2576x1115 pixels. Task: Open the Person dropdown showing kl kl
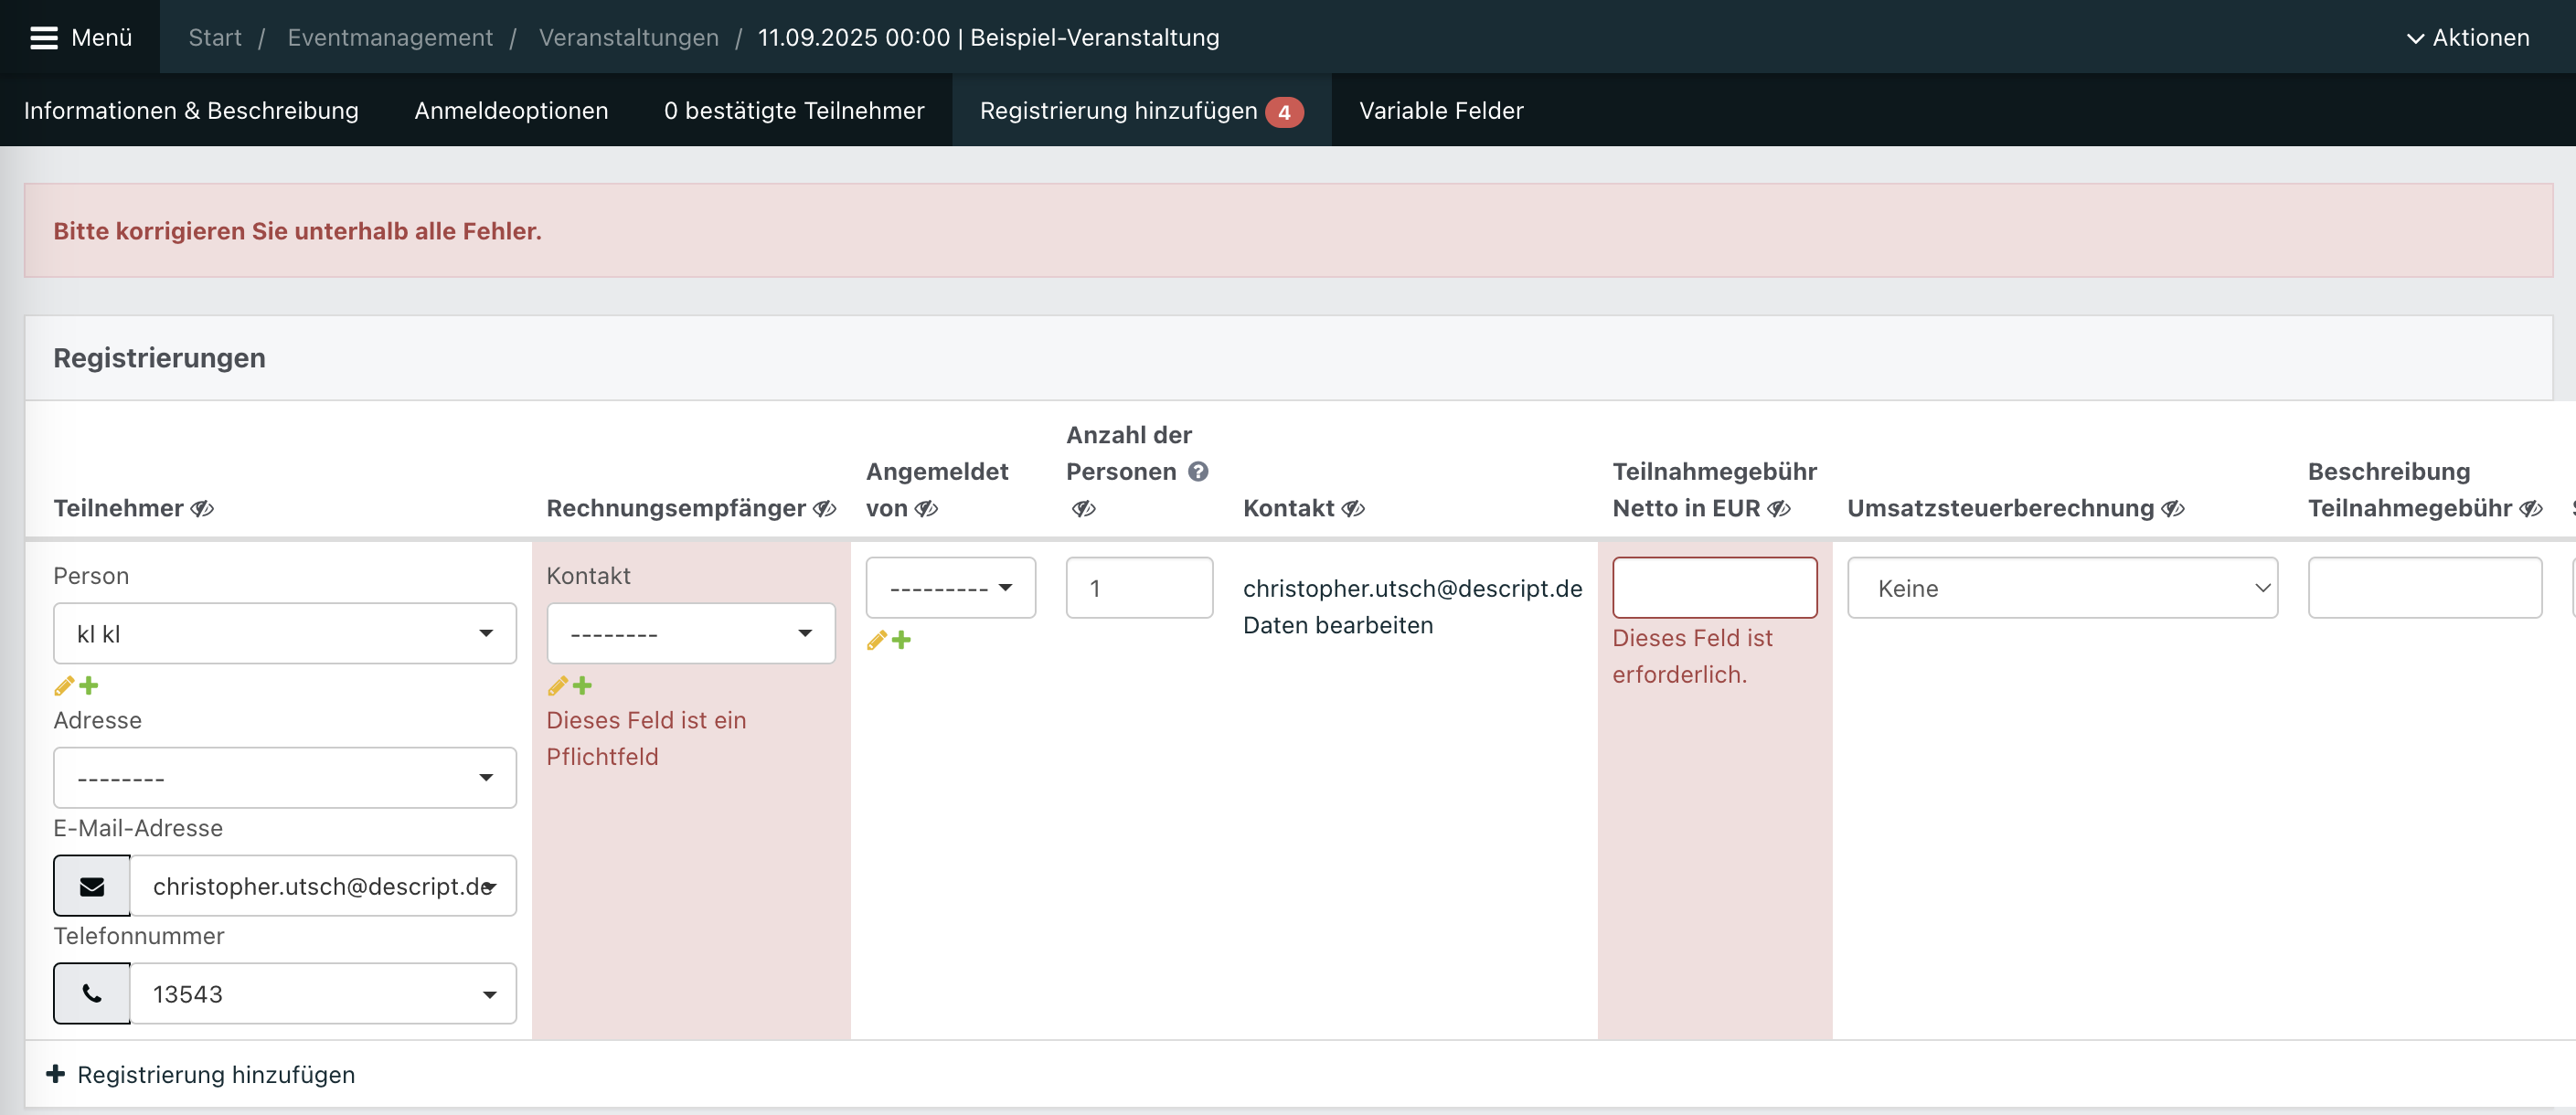[285, 634]
